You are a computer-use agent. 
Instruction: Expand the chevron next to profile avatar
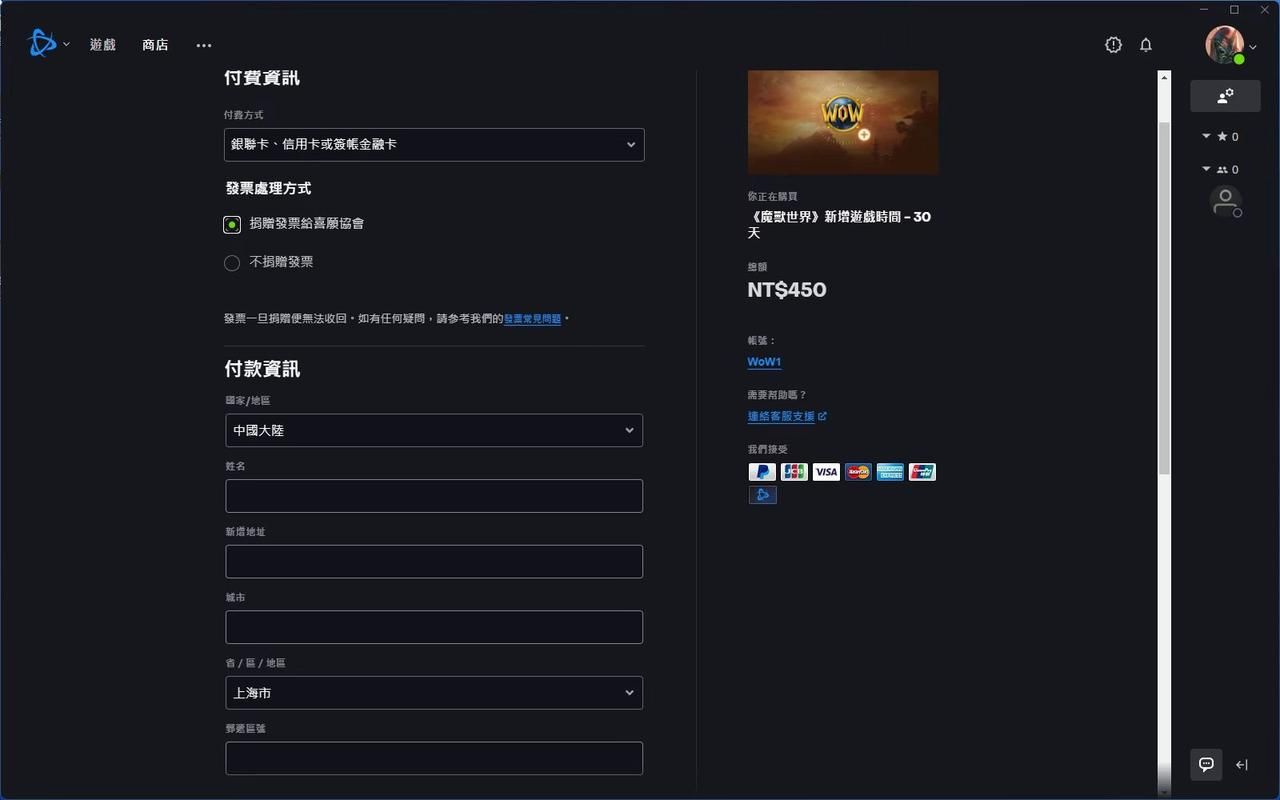click(x=1253, y=47)
